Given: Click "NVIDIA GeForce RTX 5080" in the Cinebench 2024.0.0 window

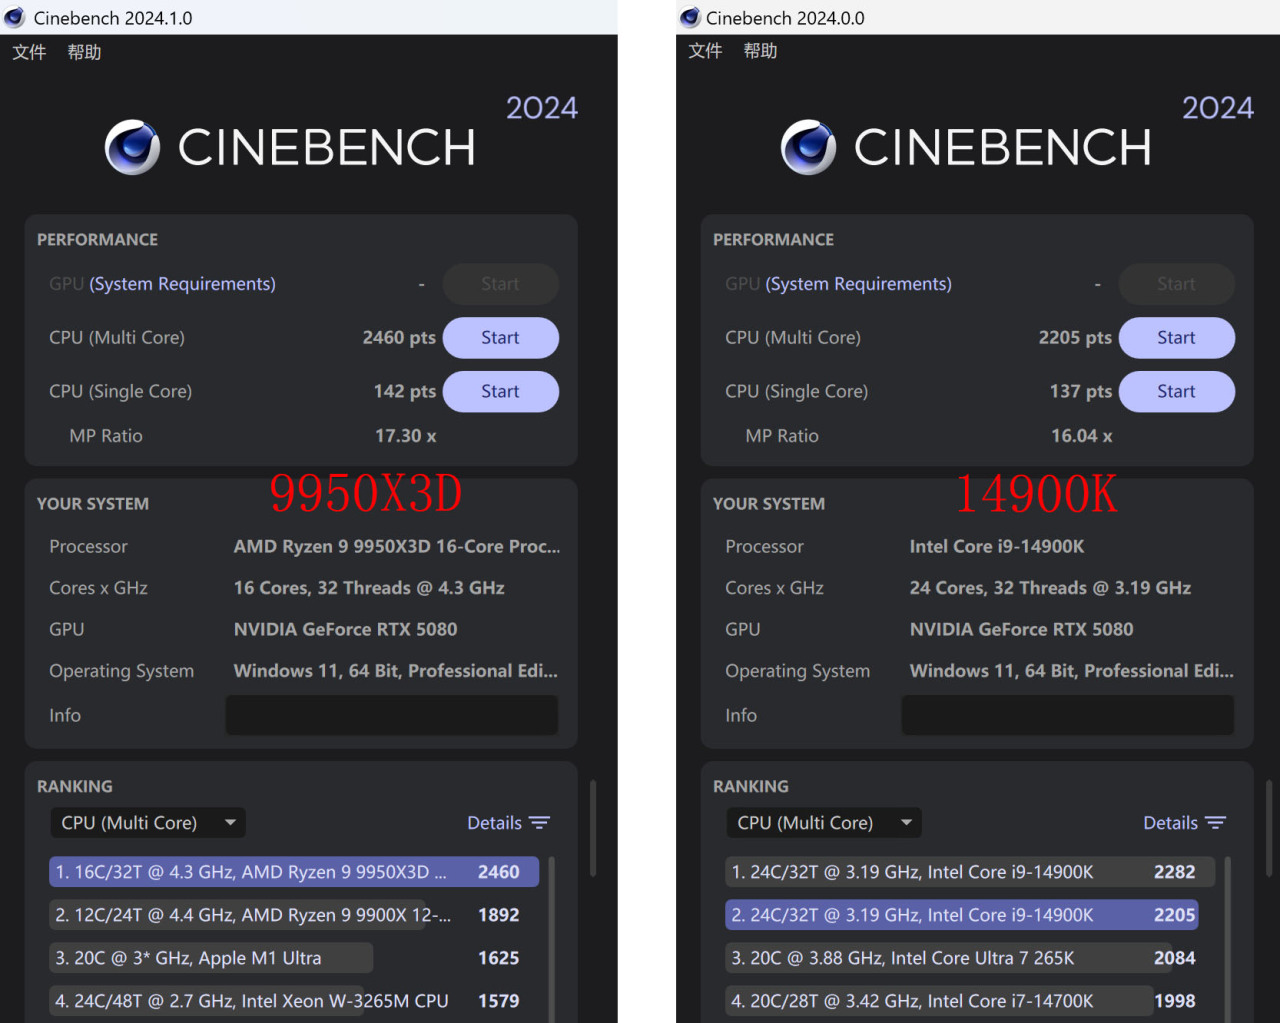Looking at the screenshot, I should [1021, 629].
